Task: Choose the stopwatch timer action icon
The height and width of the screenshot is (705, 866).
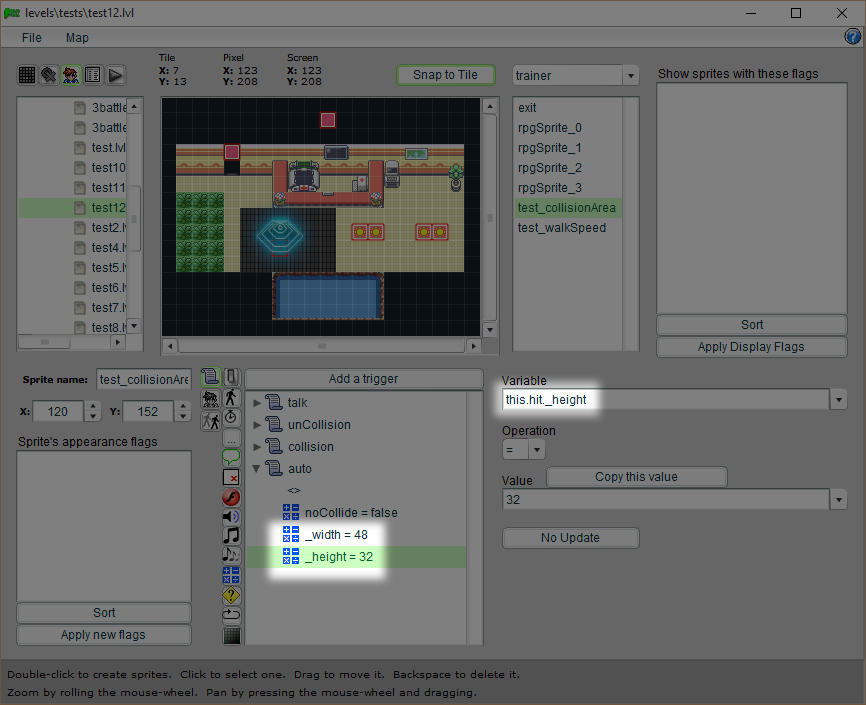Action: 231,416
